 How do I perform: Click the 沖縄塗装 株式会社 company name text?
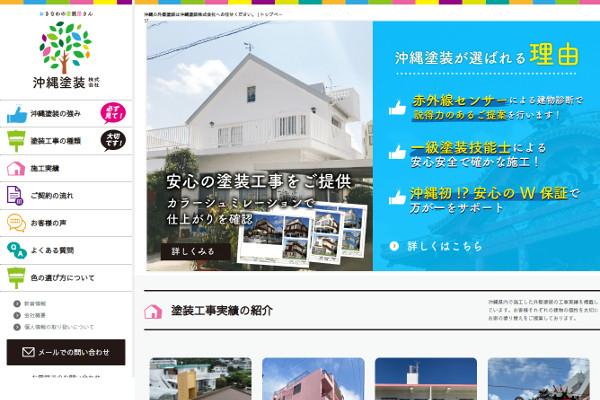(66, 82)
